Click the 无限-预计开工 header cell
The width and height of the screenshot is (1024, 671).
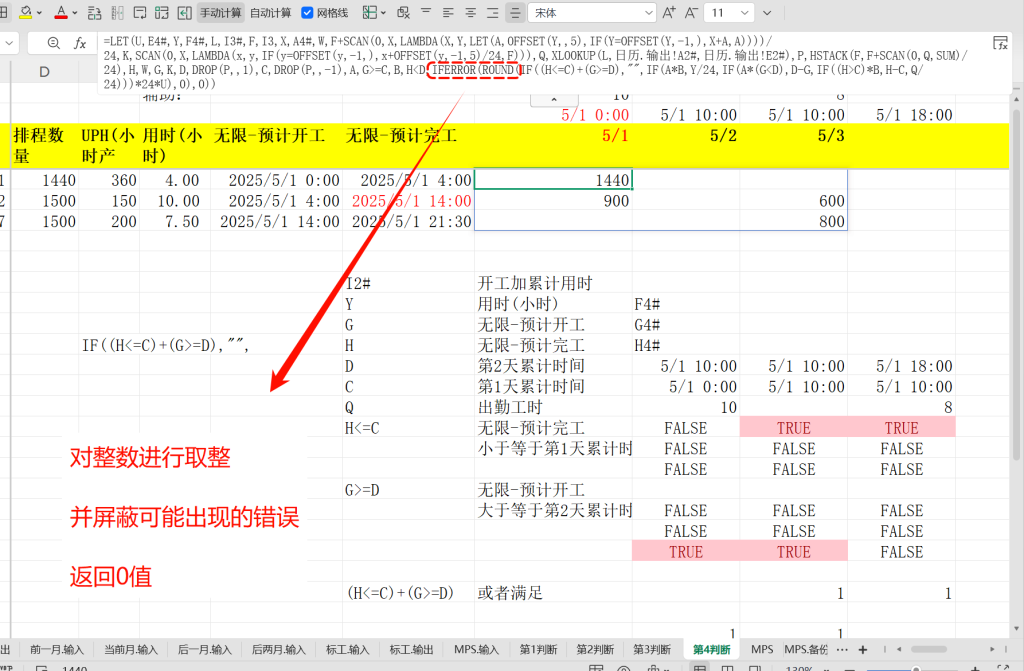(276, 146)
